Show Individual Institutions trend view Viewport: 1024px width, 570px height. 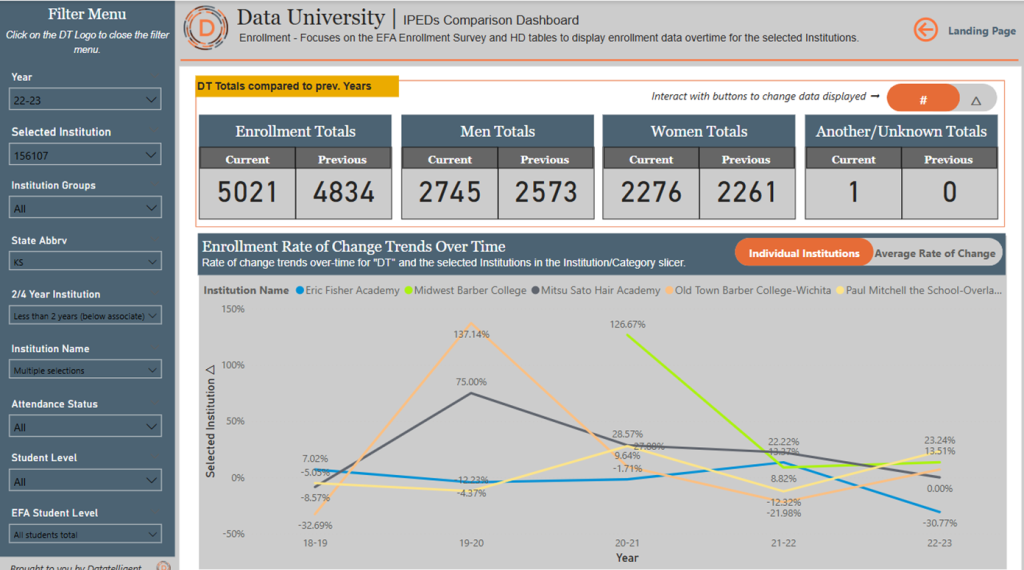[x=804, y=253]
